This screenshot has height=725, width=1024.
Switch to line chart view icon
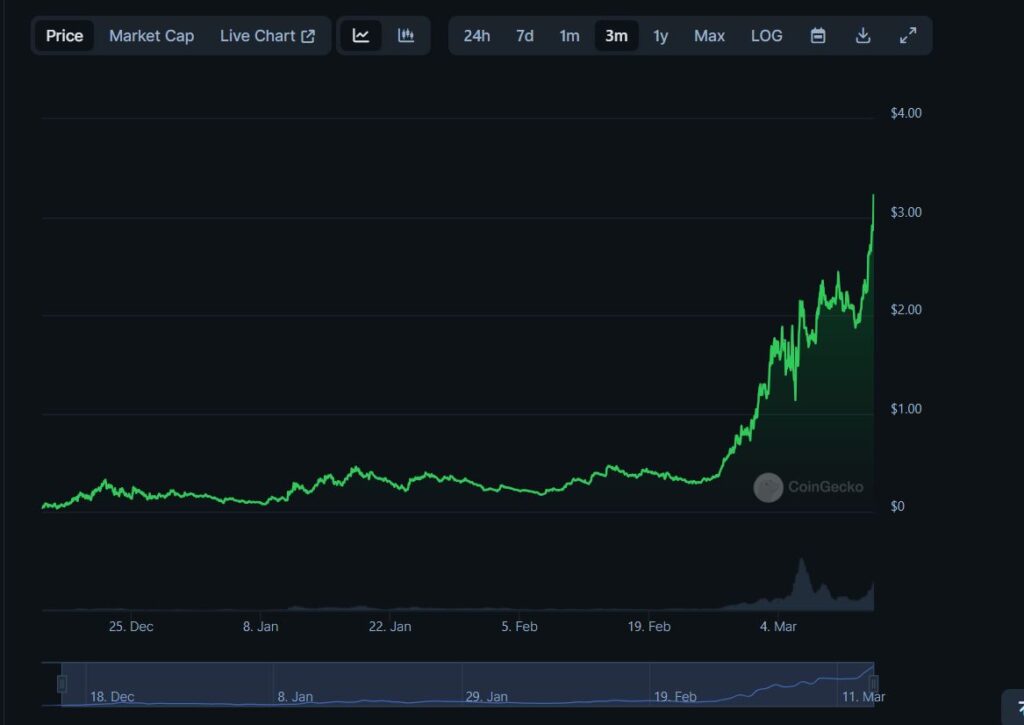point(361,36)
